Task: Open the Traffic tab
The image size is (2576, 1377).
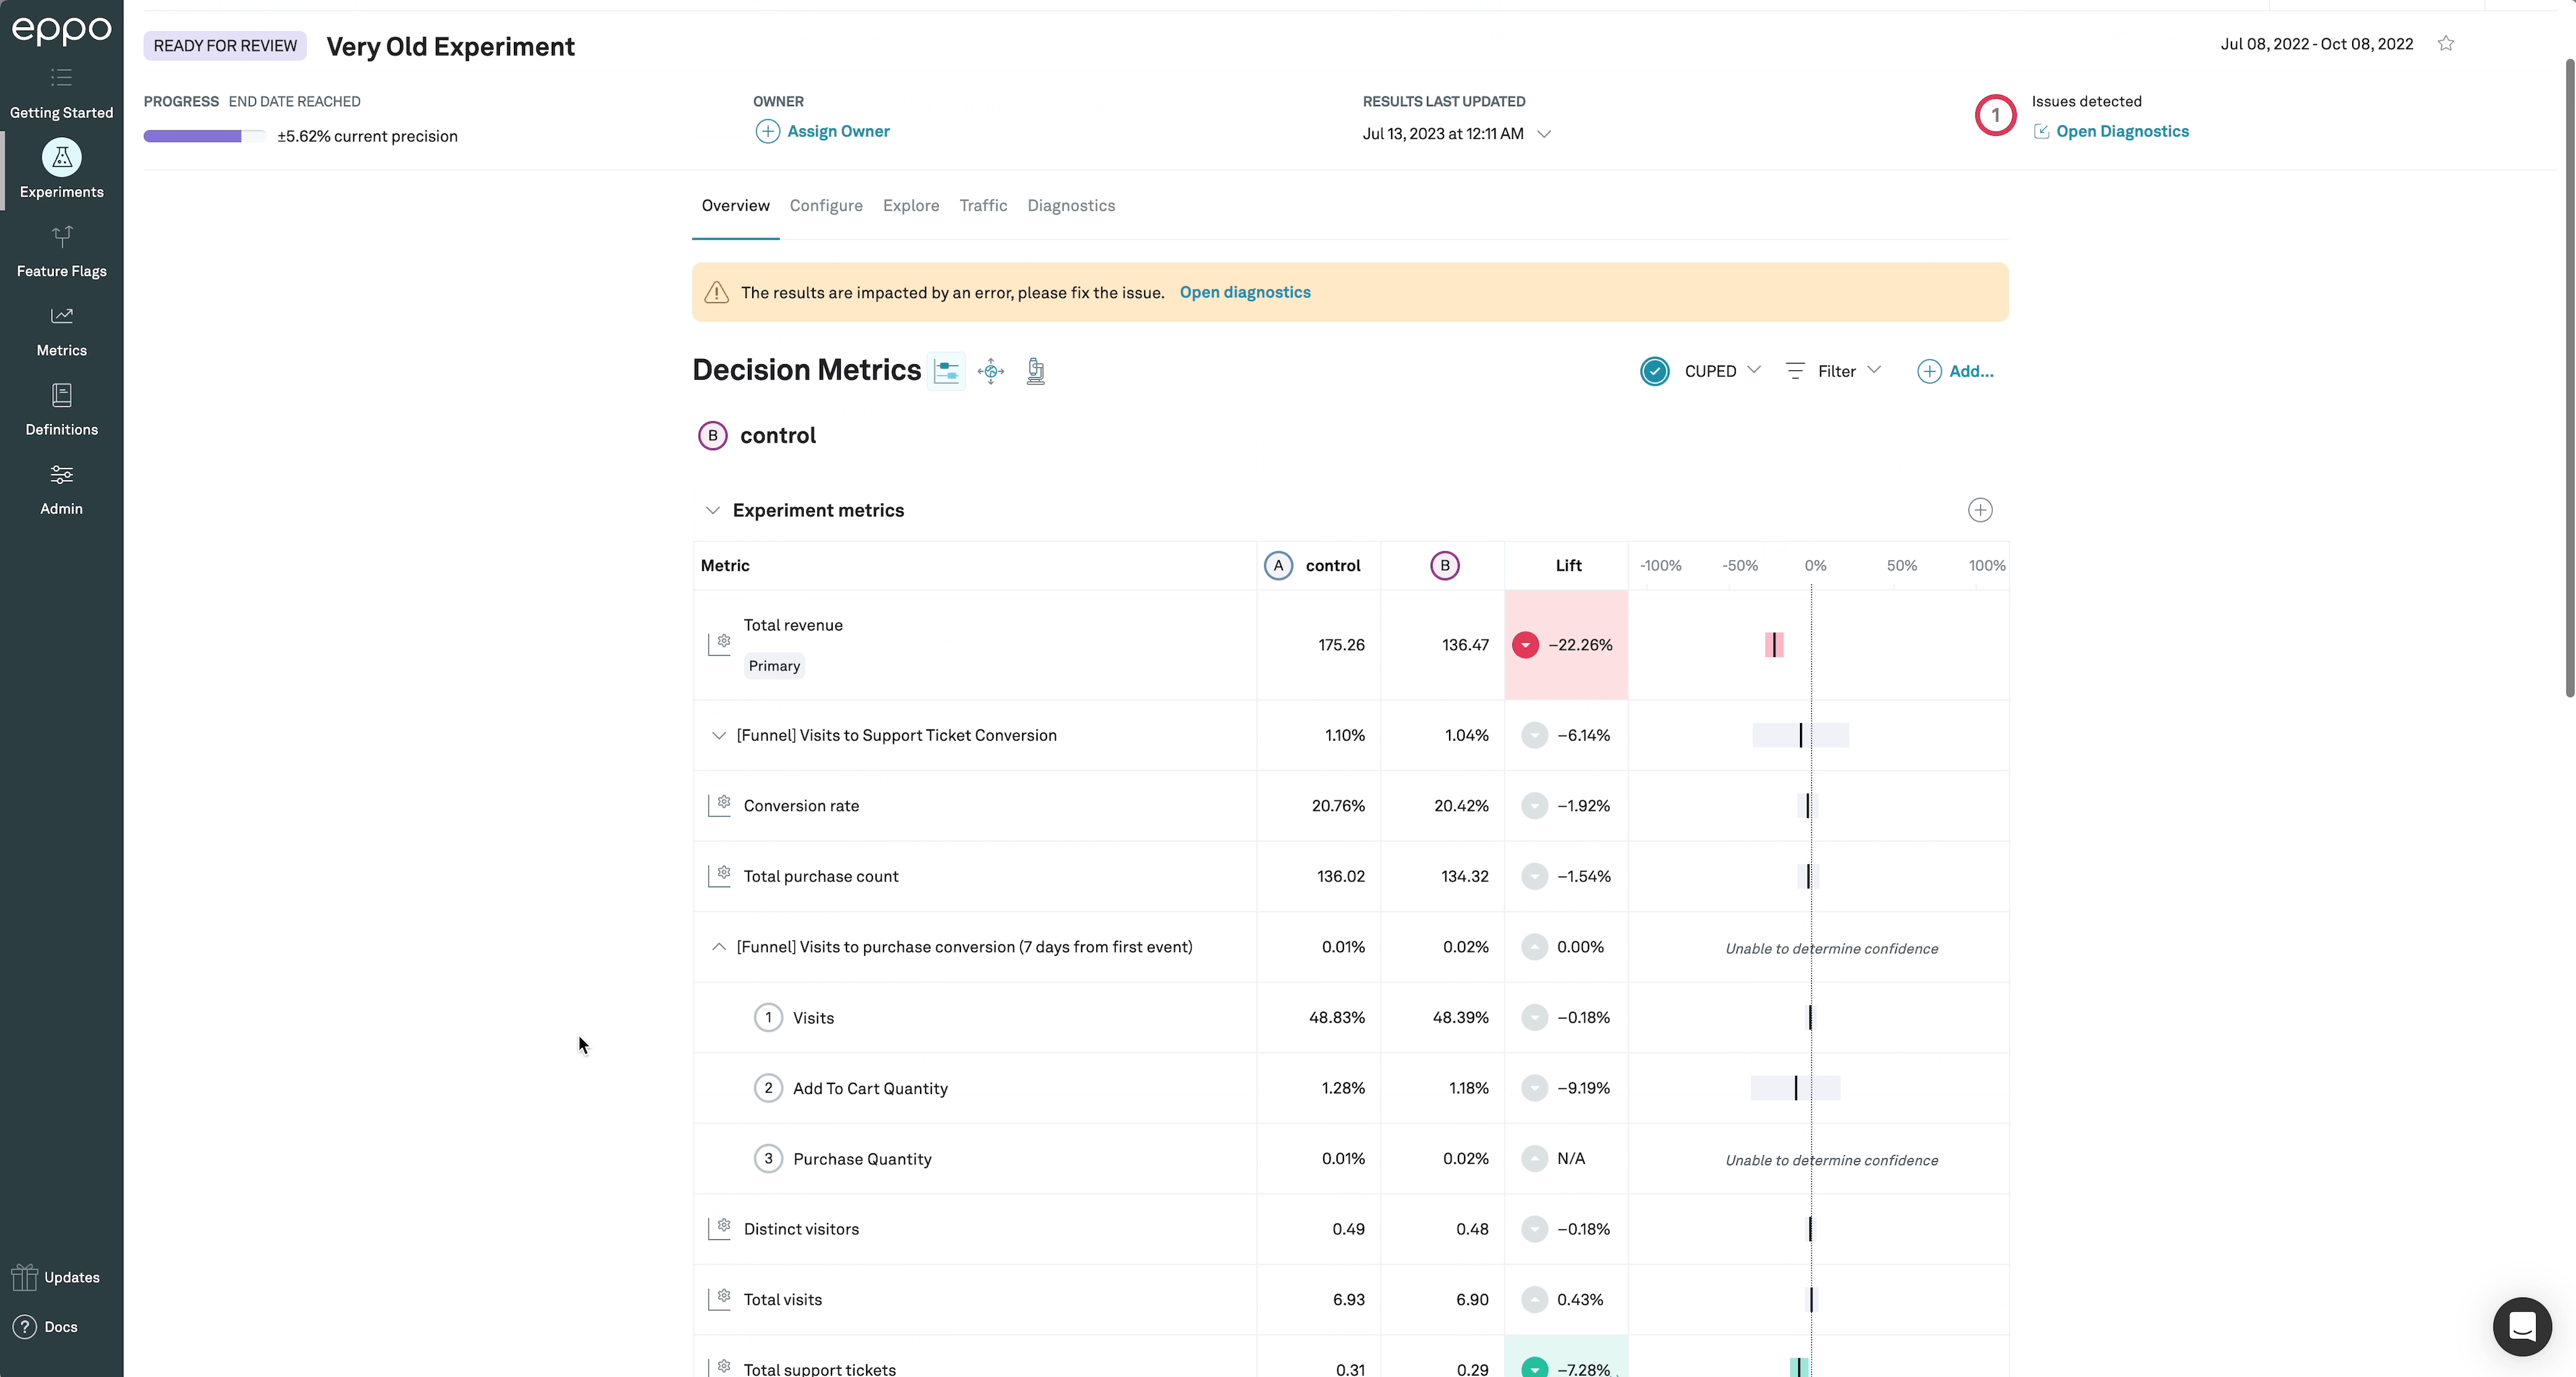Action: click(x=982, y=206)
